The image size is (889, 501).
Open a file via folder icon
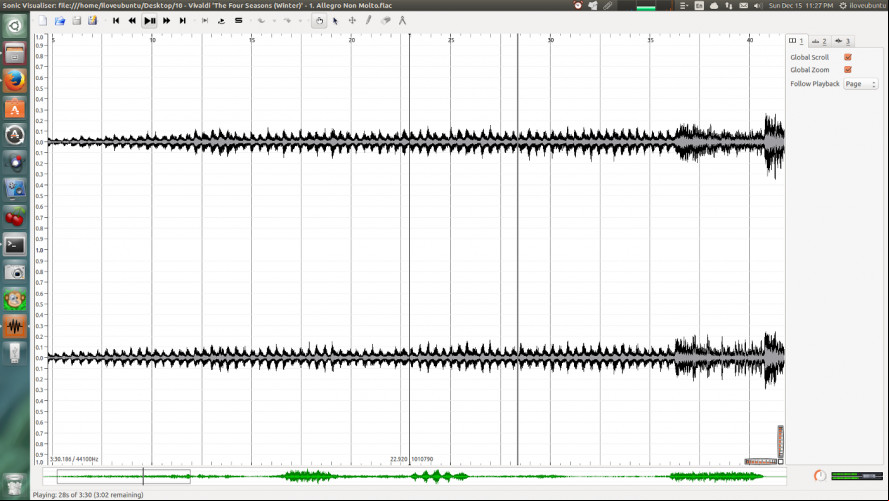(x=60, y=21)
